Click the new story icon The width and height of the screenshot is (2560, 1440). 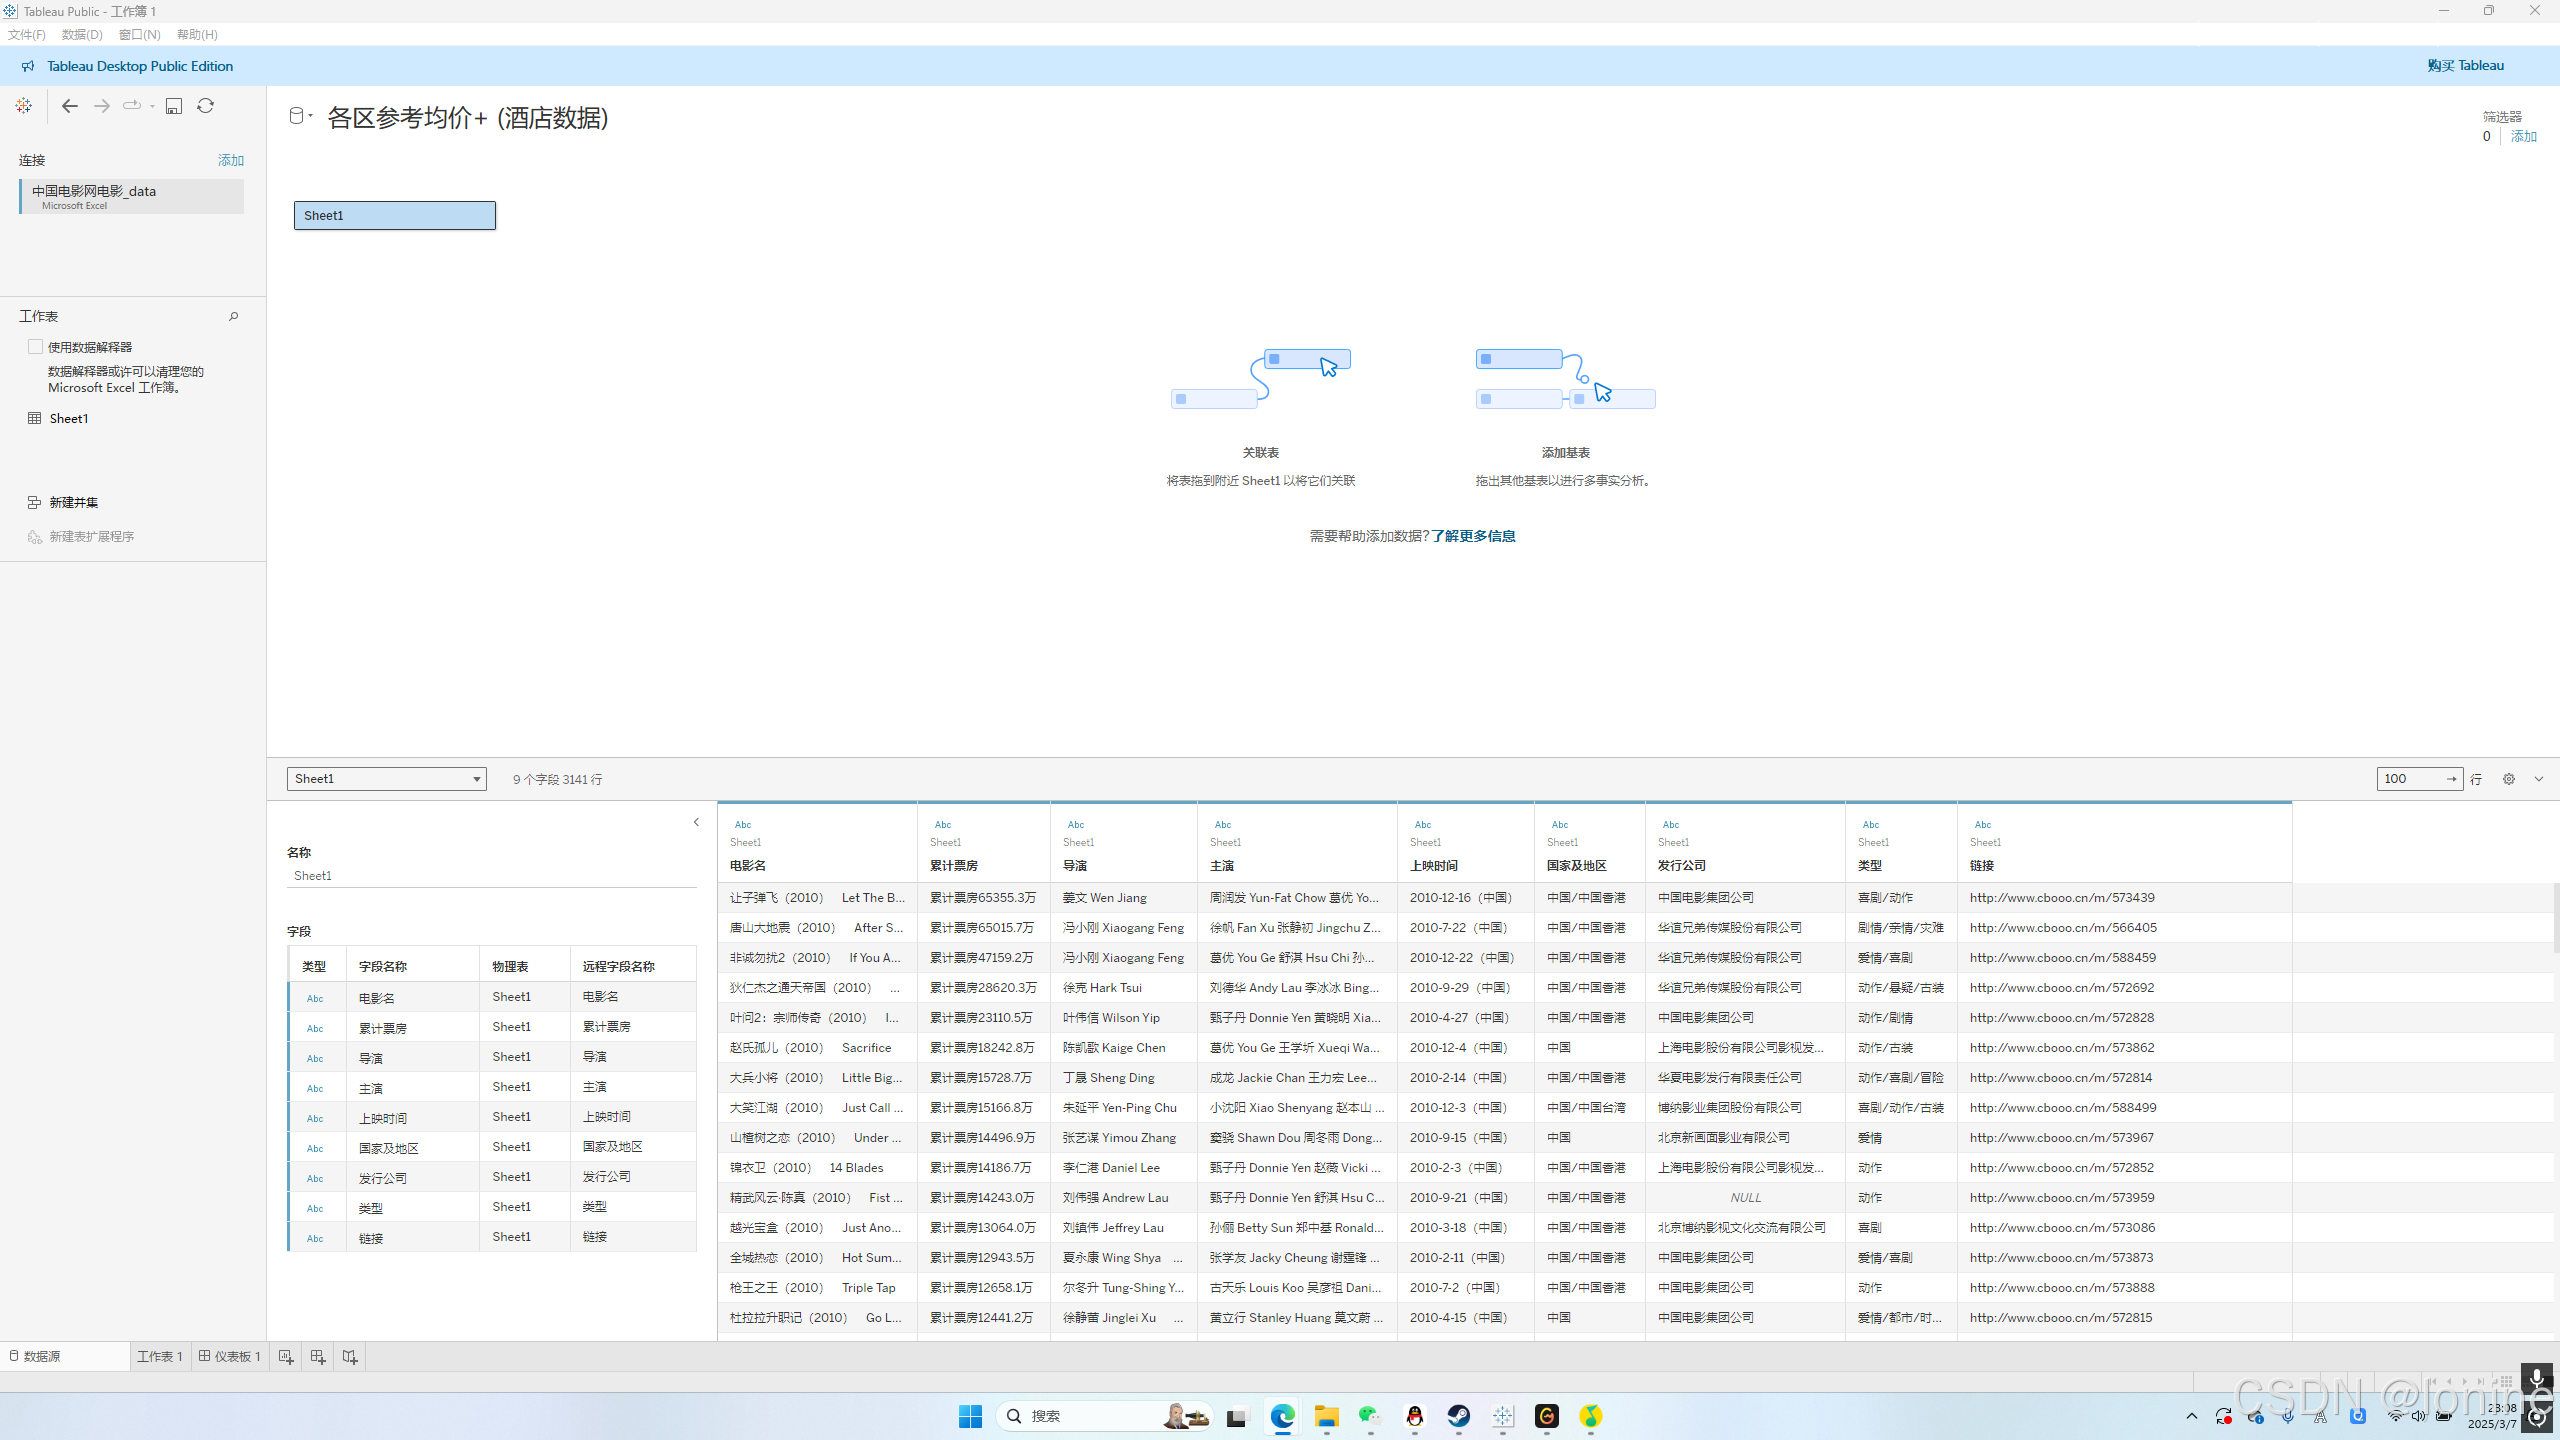(350, 1357)
